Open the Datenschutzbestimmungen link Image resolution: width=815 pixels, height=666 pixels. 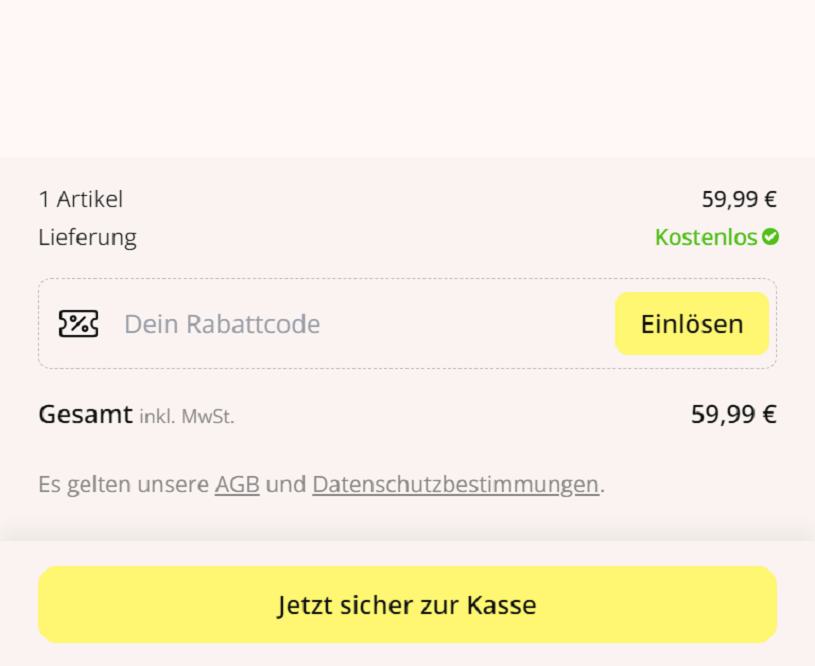click(x=455, y=485)
